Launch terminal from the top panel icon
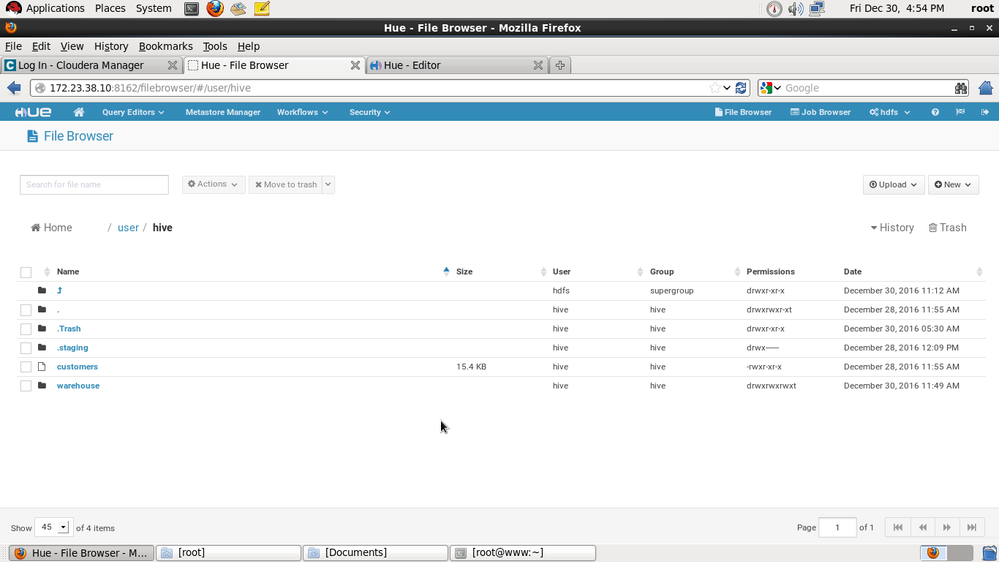999x562 pixels. pos(191,8)
